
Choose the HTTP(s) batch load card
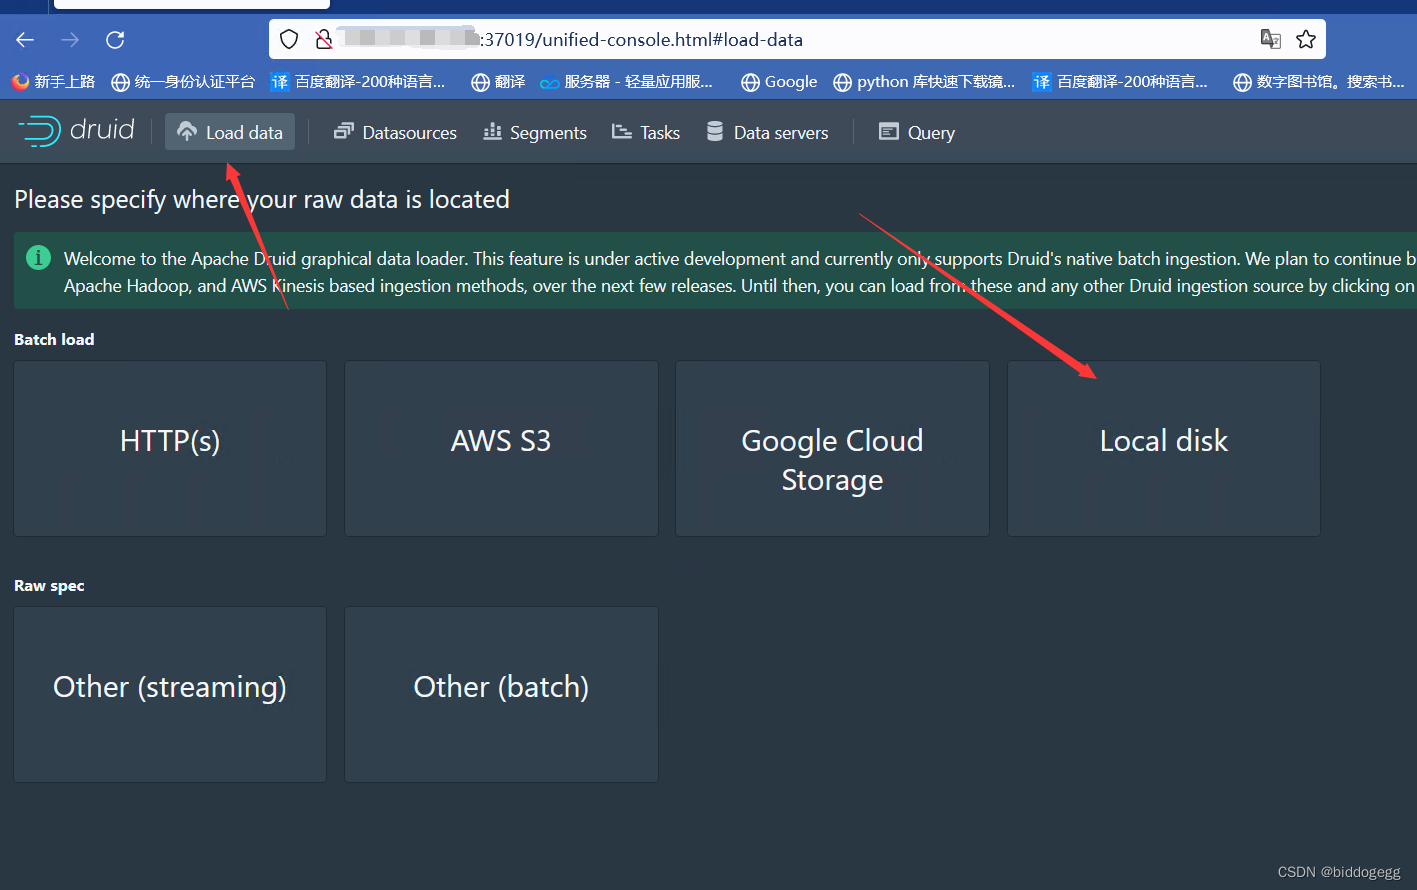click(170, 448)
